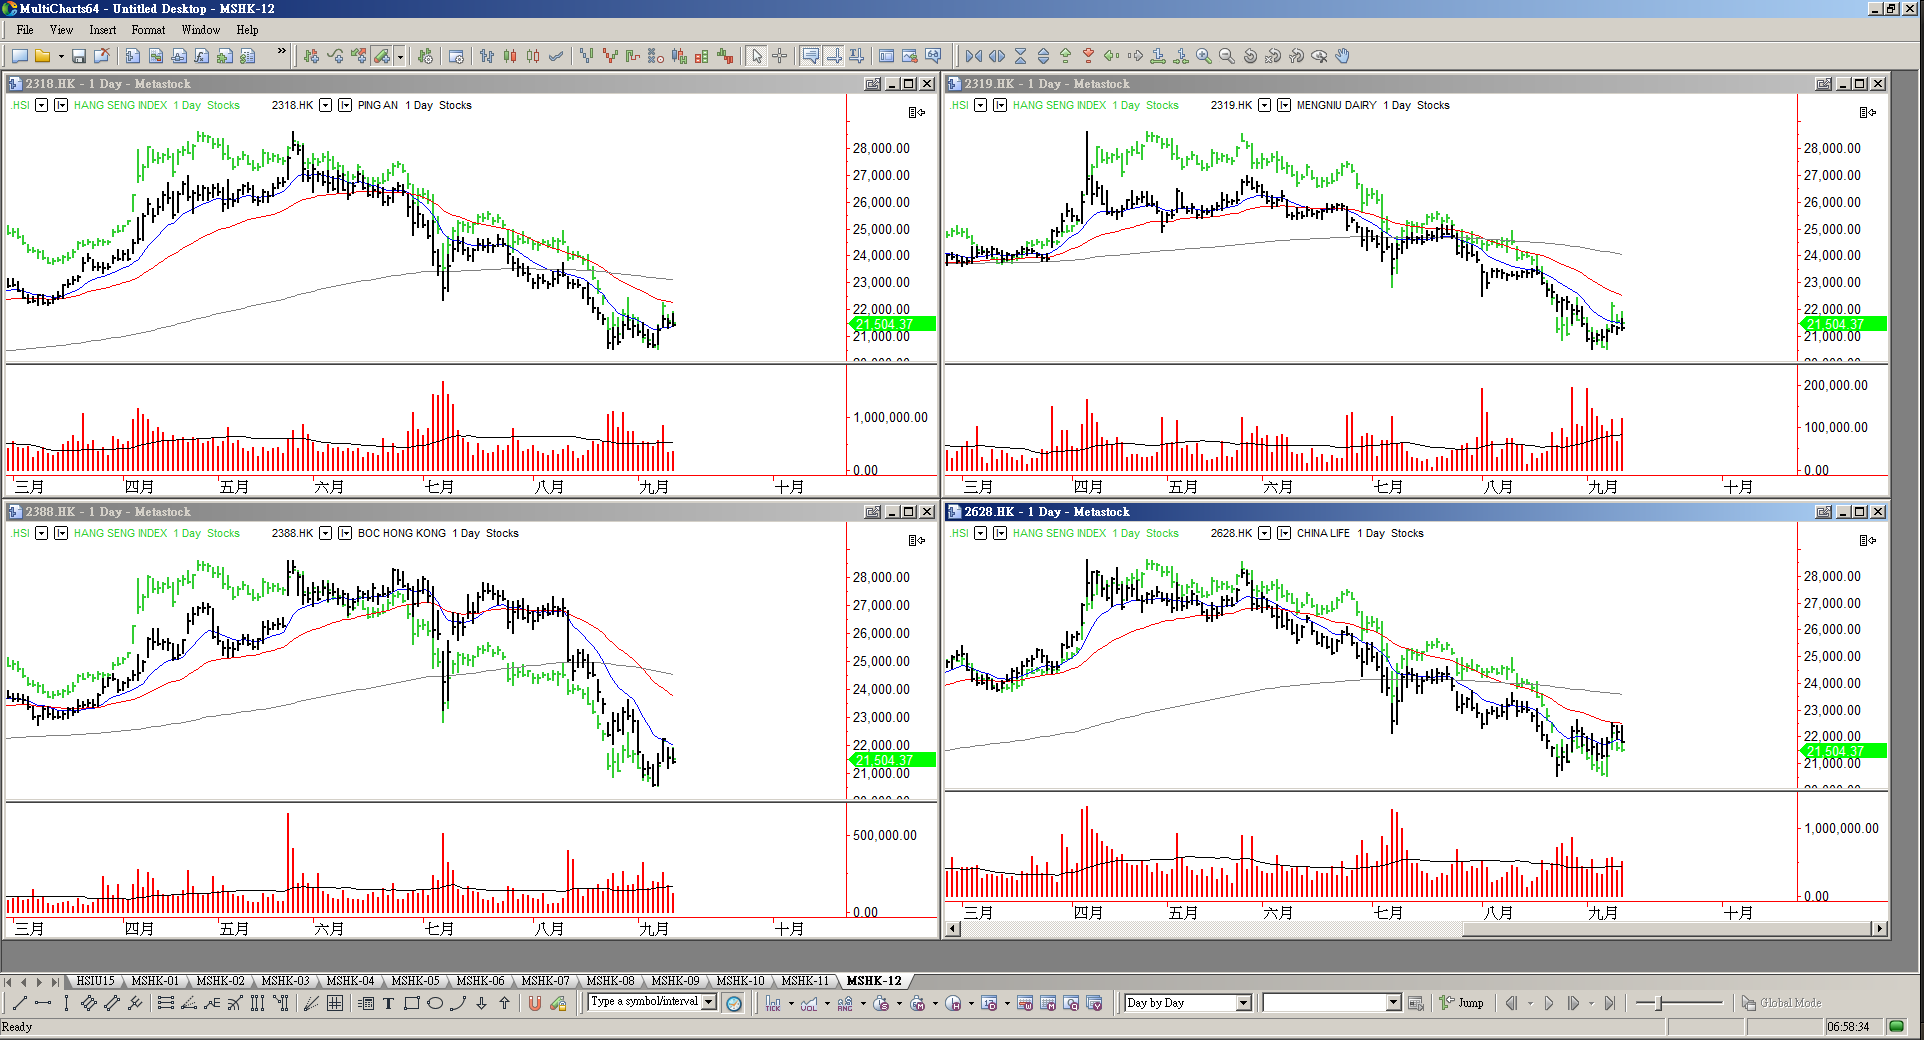Select the text drawing tool
Screen dimensions: 1924x1057
tap(388, 1003)
